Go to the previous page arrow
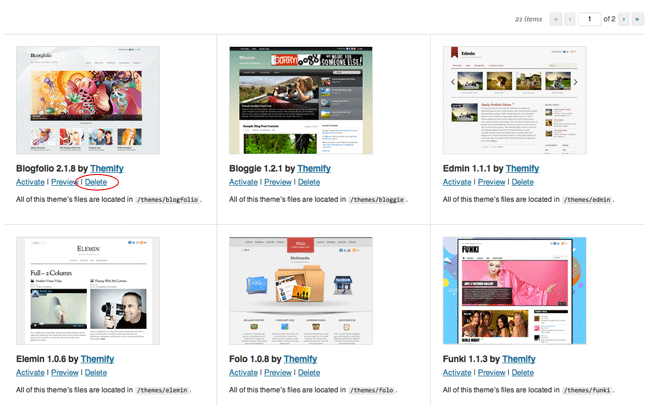This screenshot has width=650, height=406. pos(570,19)
